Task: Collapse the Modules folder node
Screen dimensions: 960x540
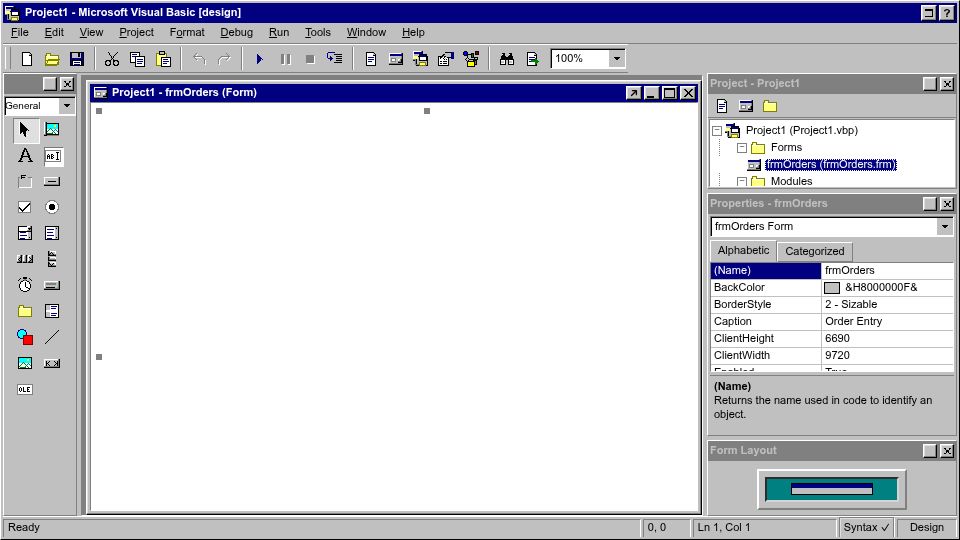Action: coord(741,182)
